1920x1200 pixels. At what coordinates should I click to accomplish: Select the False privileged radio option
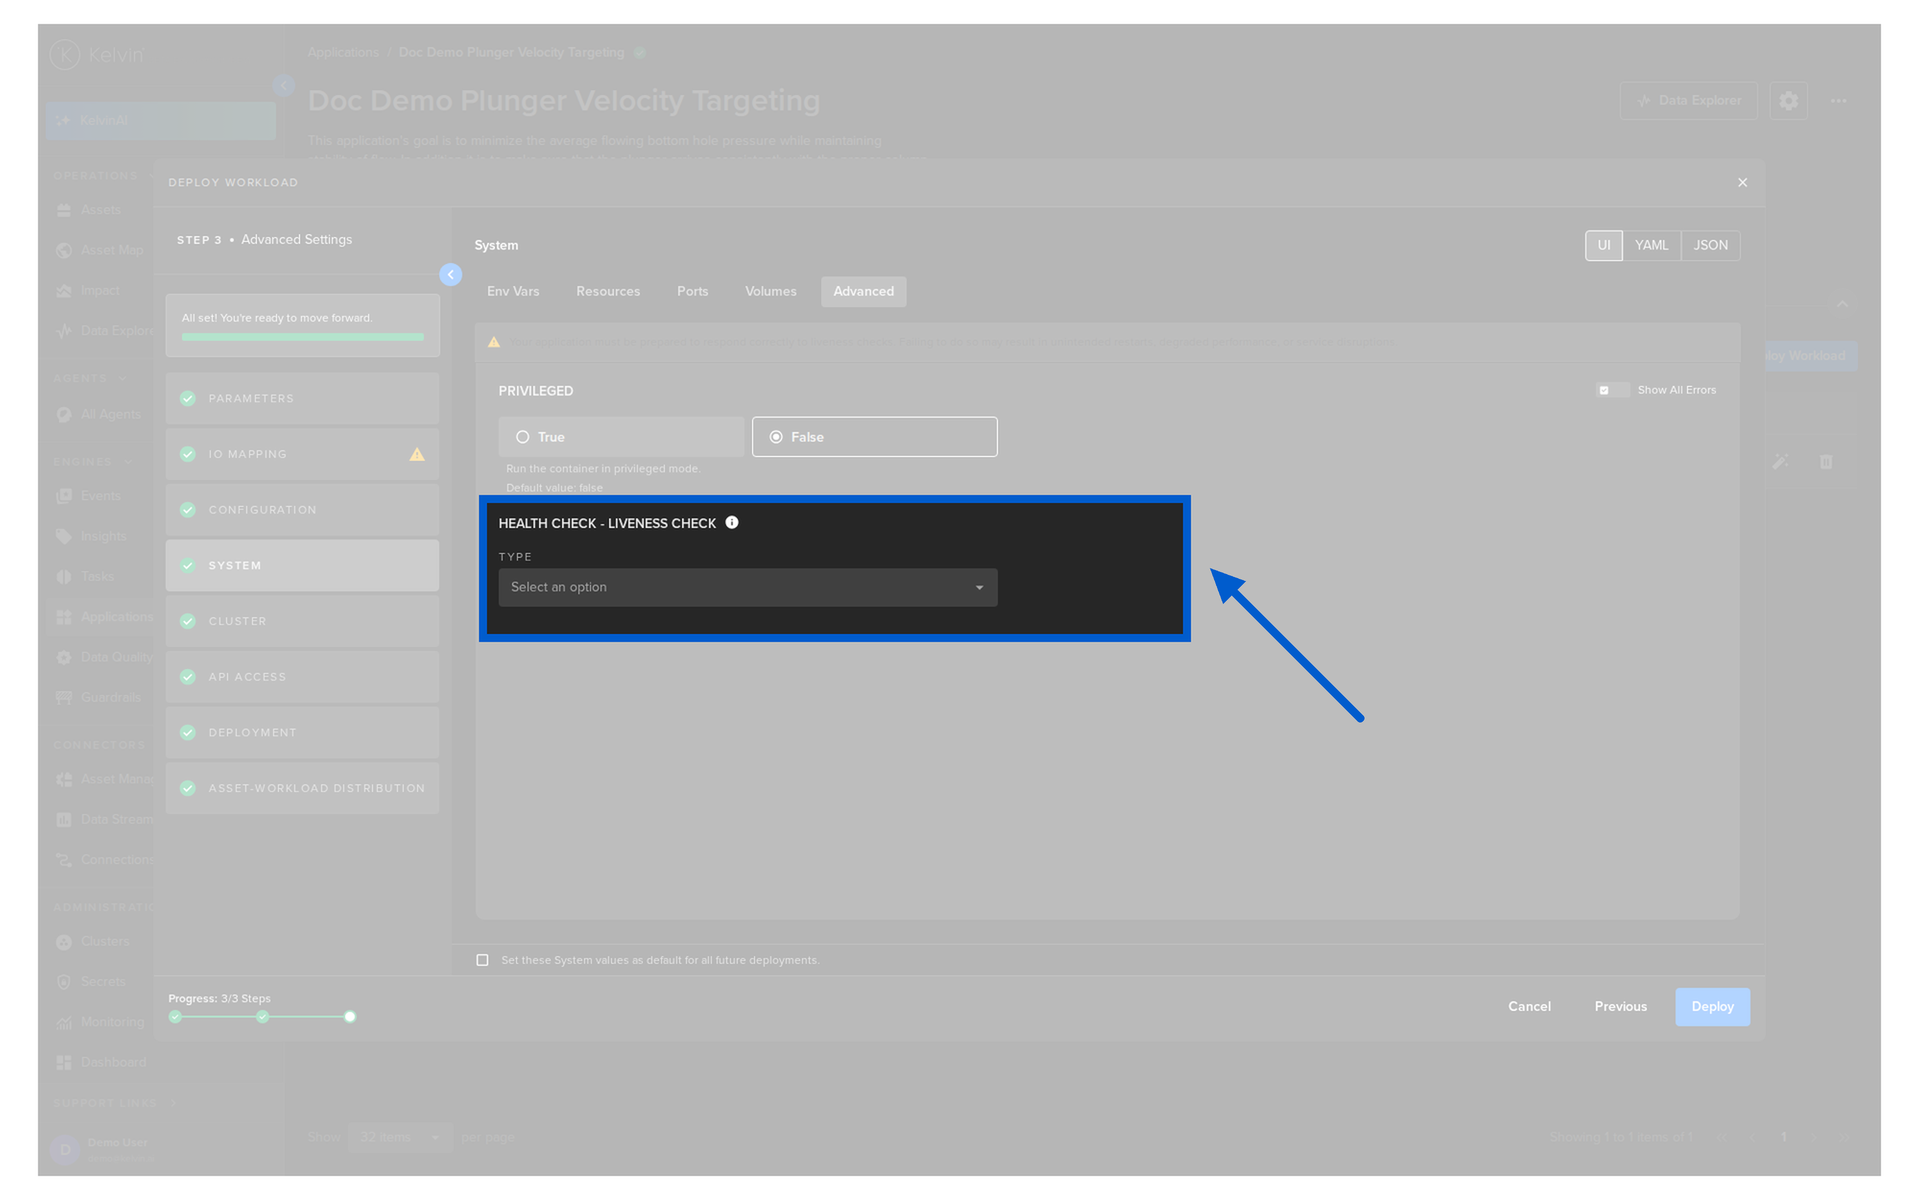pos(875,437)
